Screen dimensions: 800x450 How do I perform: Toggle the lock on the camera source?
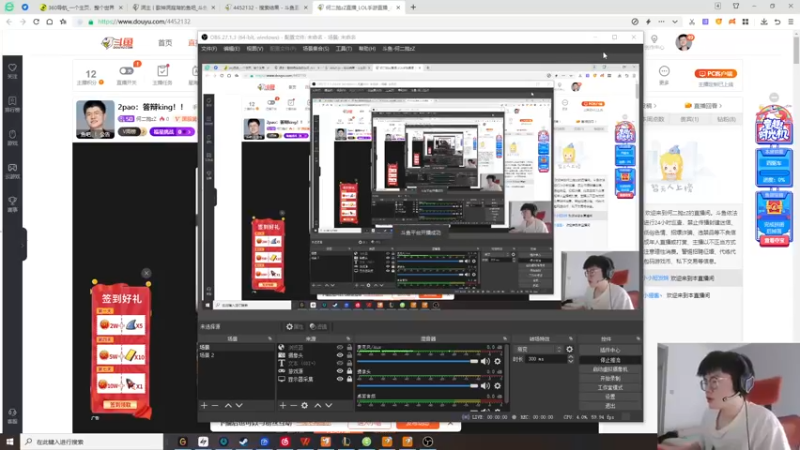[349, 356]
